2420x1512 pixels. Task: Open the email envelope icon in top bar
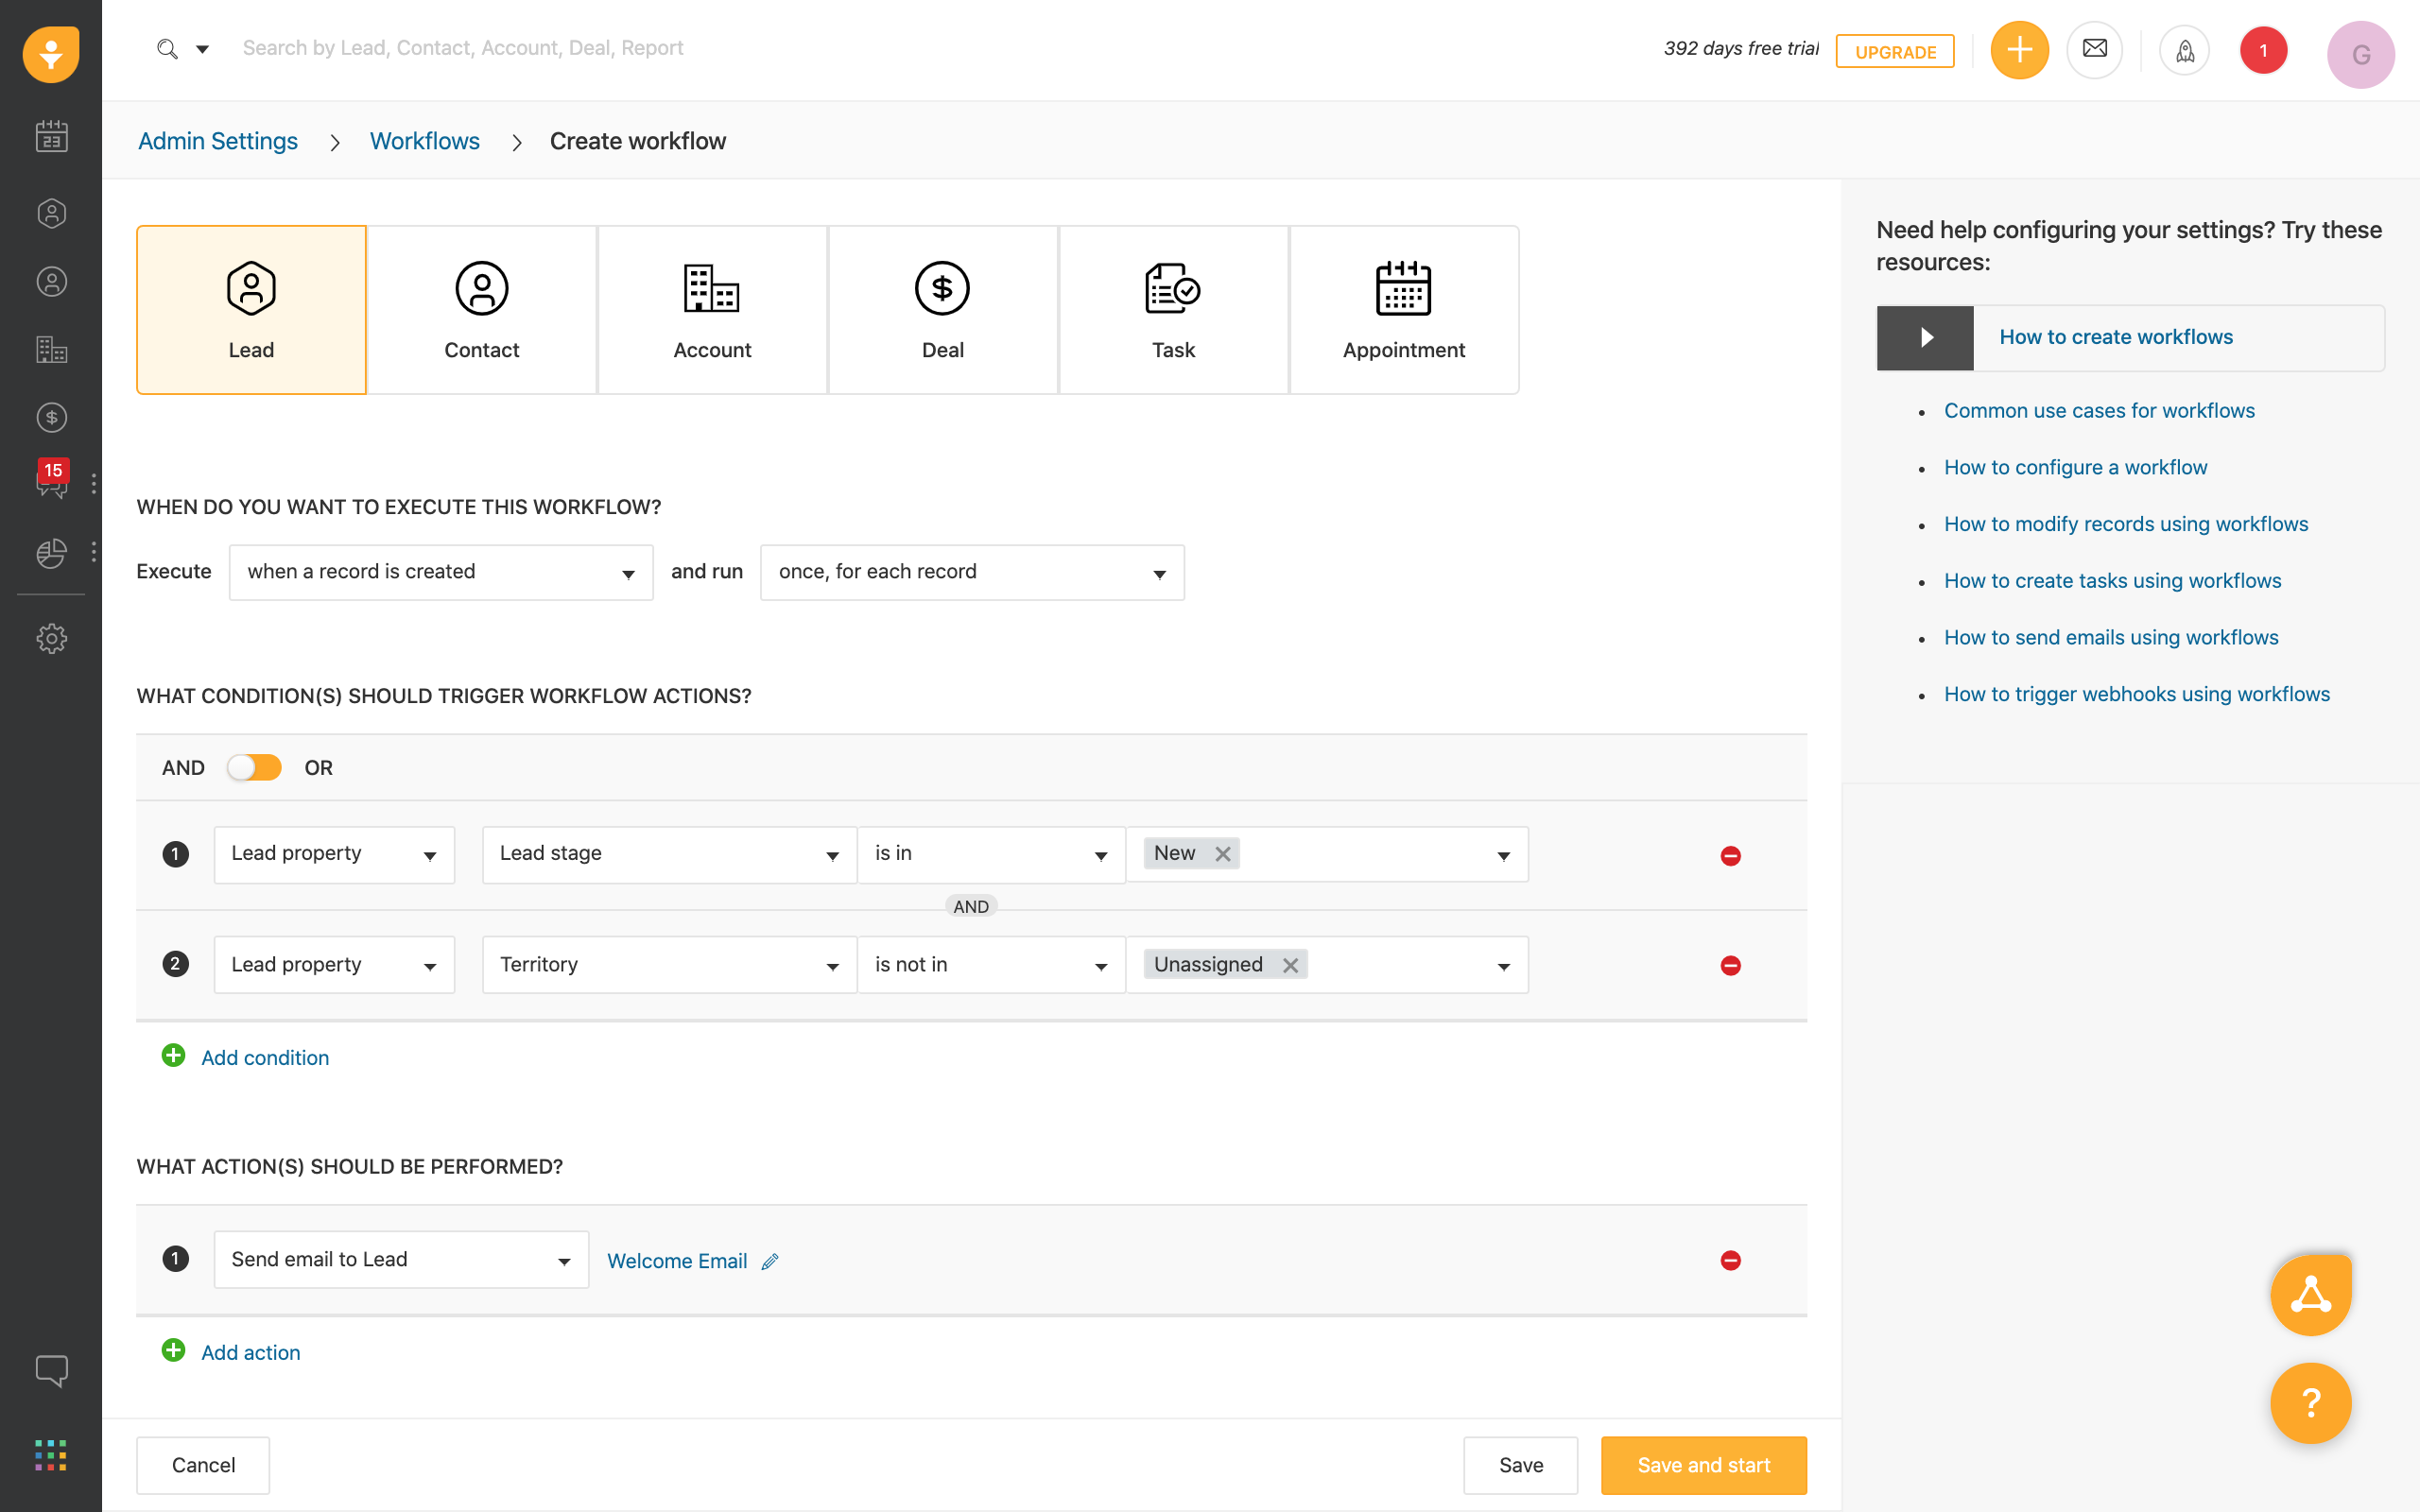click(x=2094, y=49)
